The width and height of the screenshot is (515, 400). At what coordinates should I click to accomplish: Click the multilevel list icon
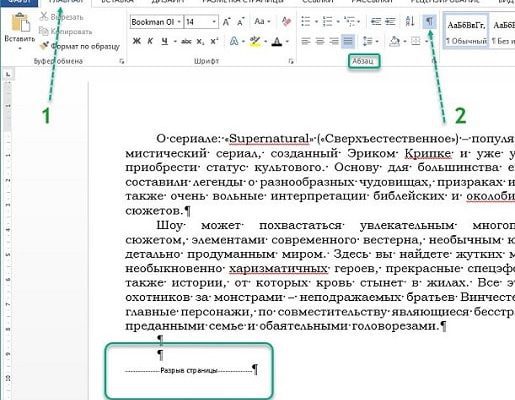coord(350,22)
